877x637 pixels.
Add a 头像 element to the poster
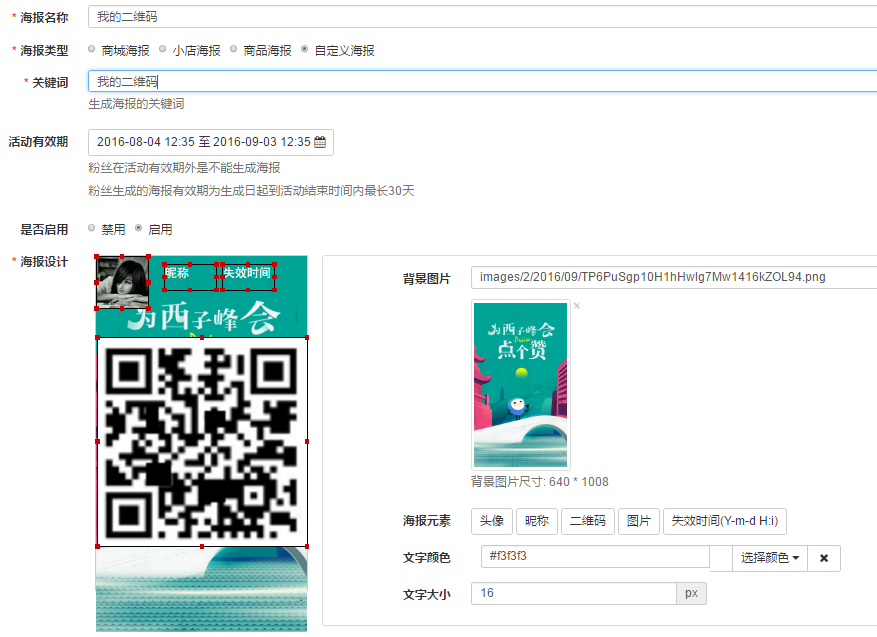(x=492, y=521)
